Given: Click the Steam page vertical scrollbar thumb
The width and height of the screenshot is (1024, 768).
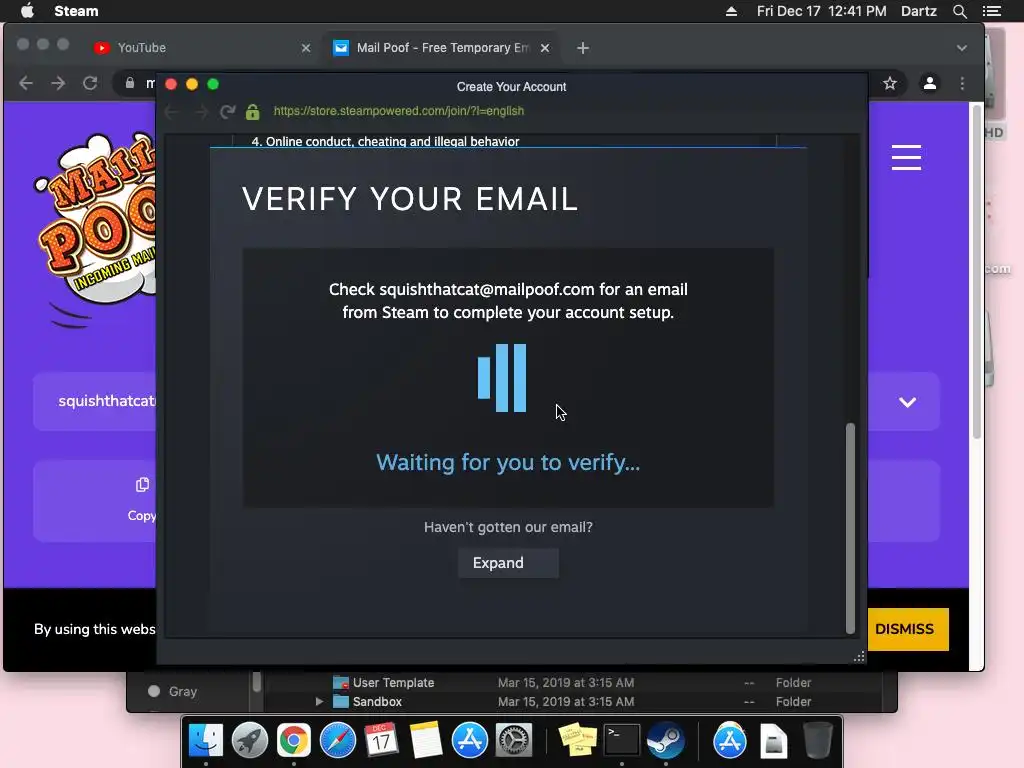Looking at the screenshot, I should point(850,528).
